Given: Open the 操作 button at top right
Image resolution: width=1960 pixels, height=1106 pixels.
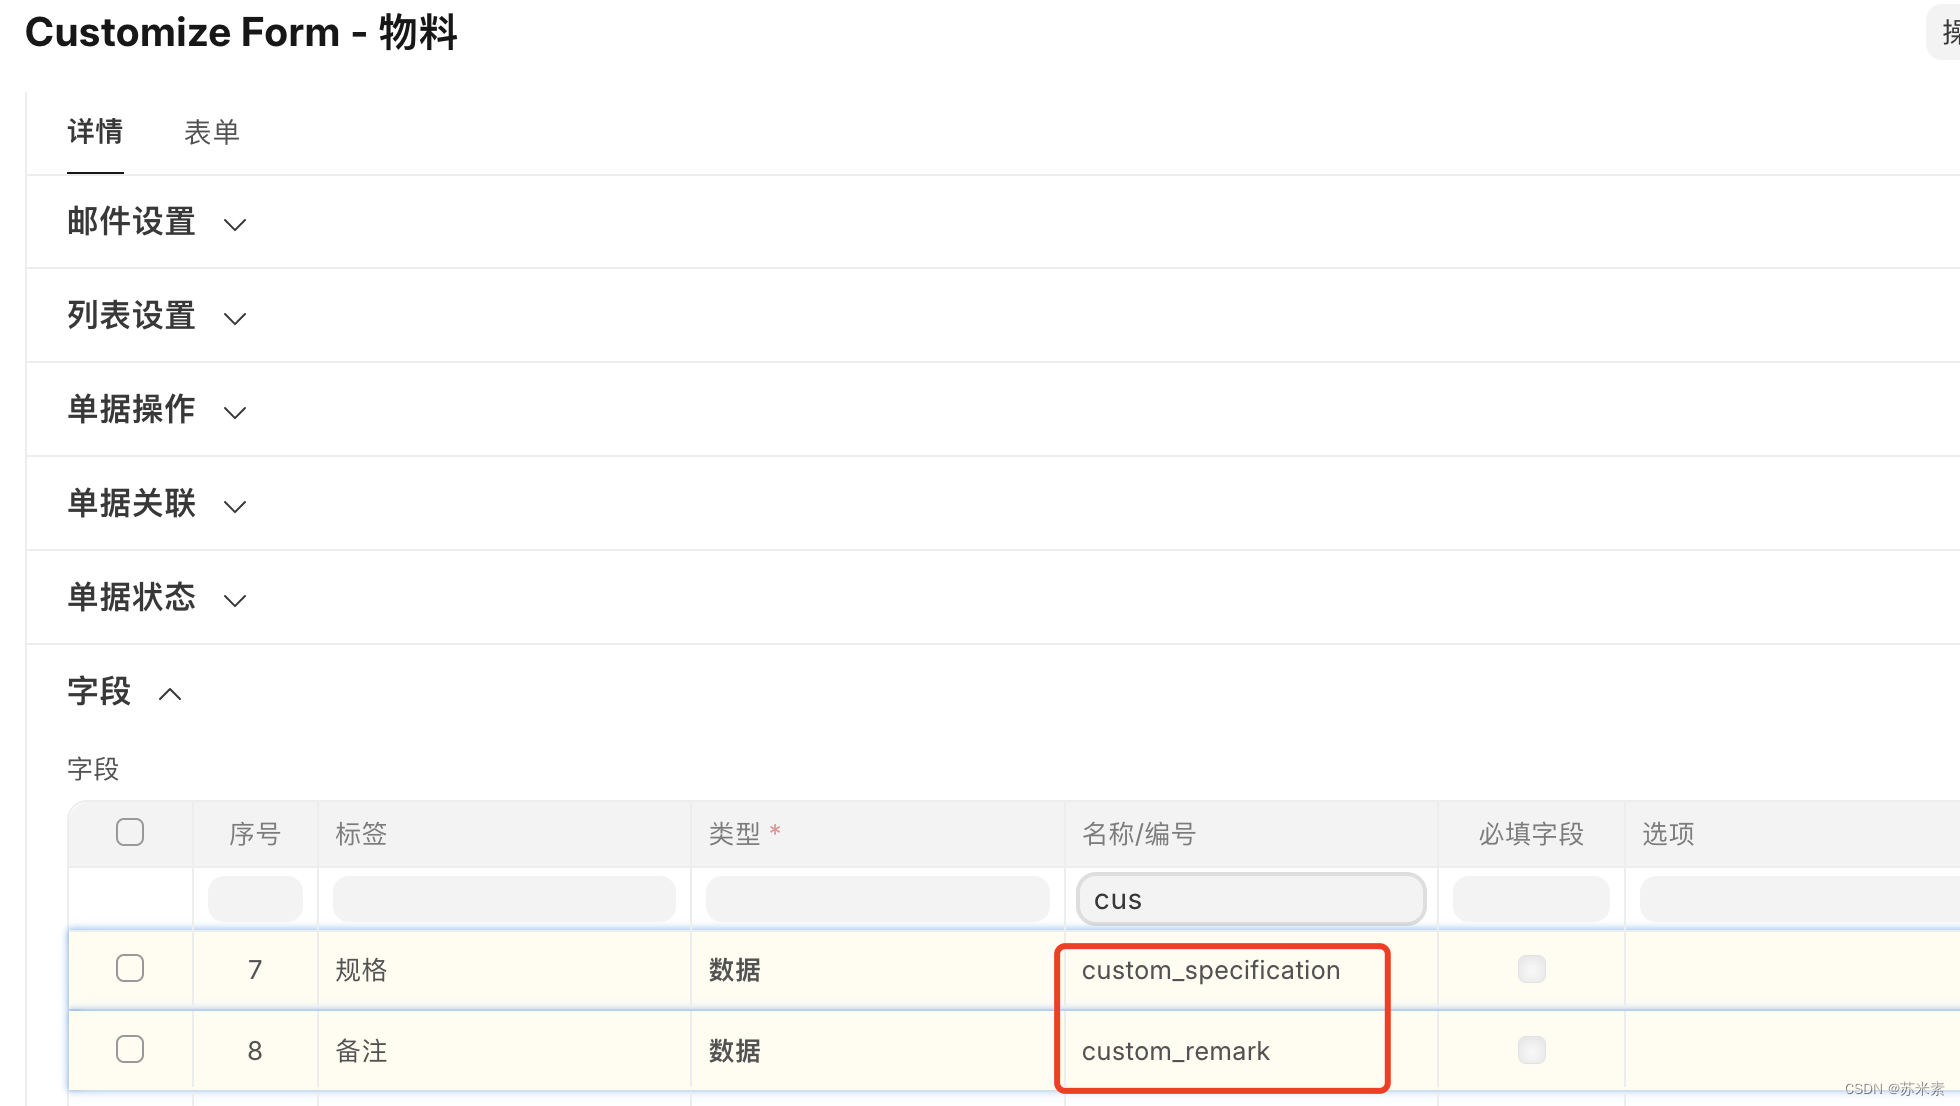Looking at the screenshot, I should click(1944, 31).
